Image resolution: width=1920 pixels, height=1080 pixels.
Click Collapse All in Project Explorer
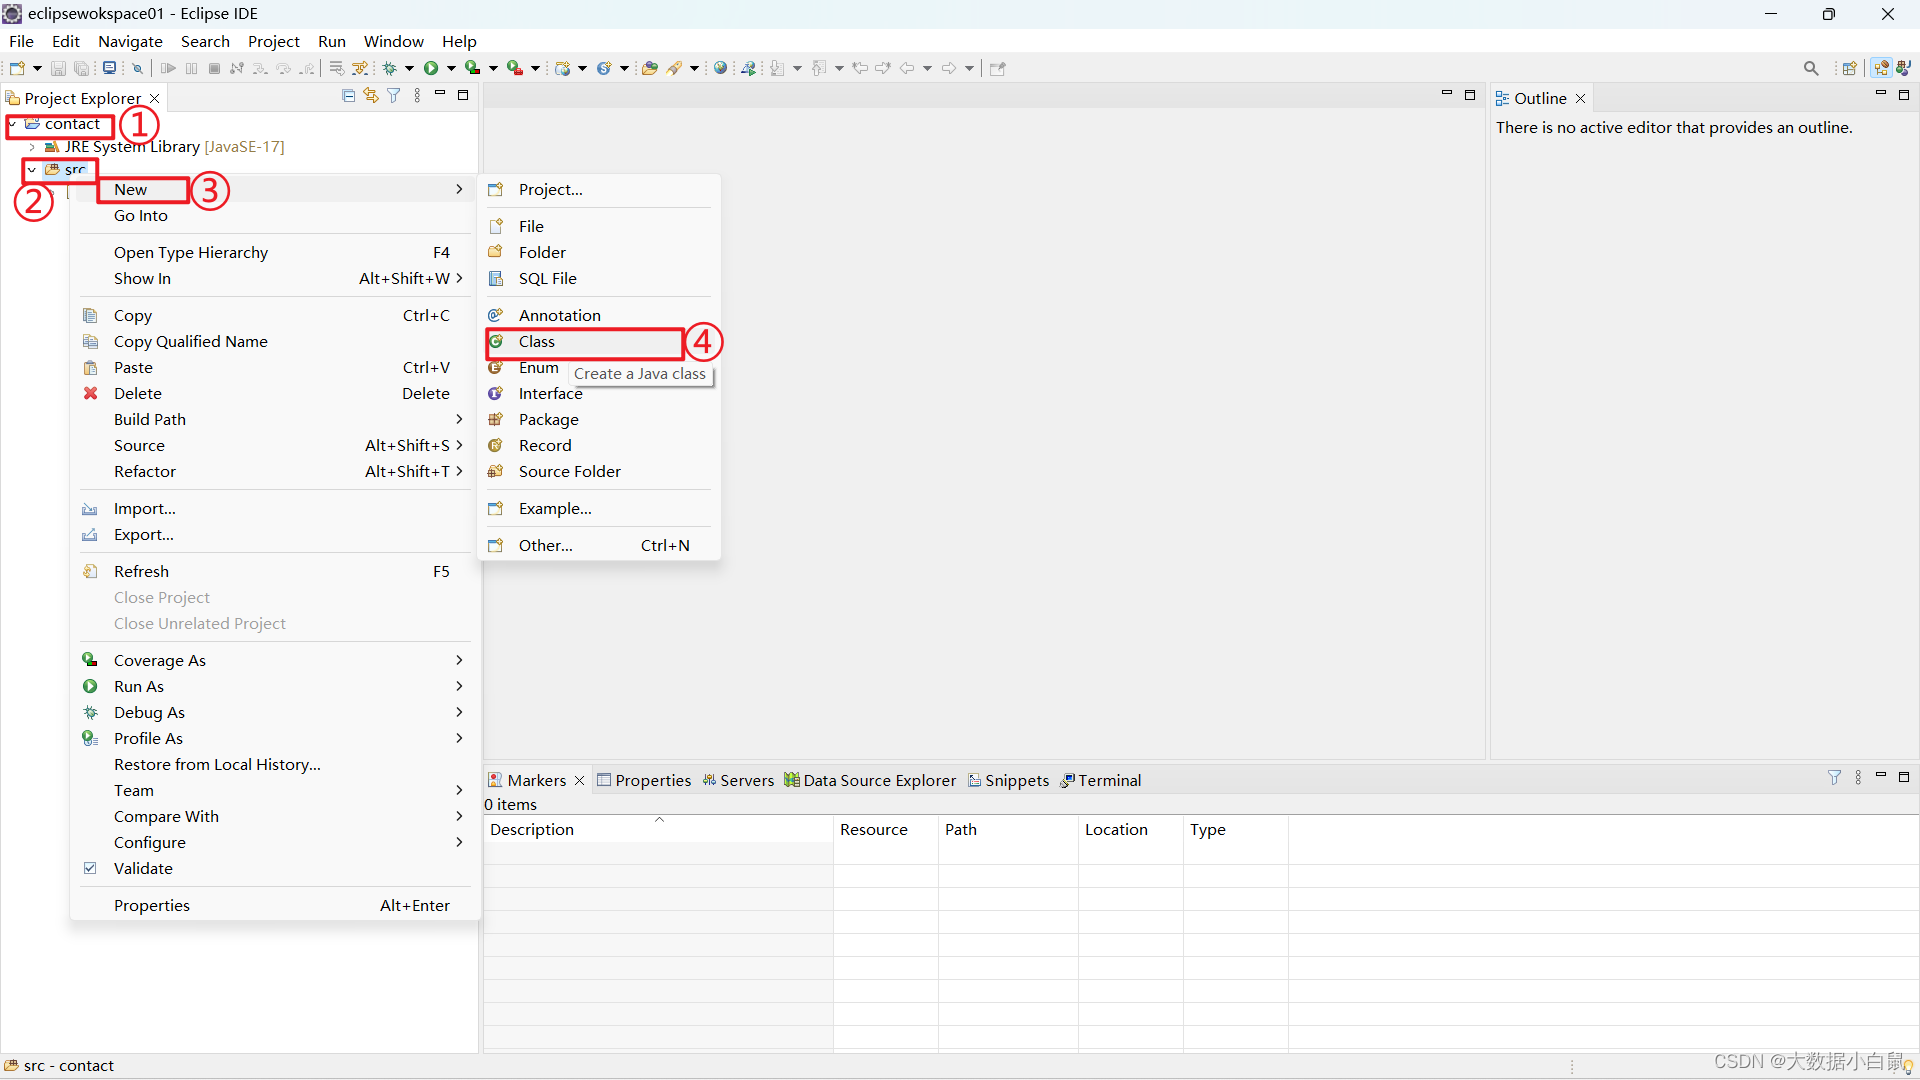(348, 96)
